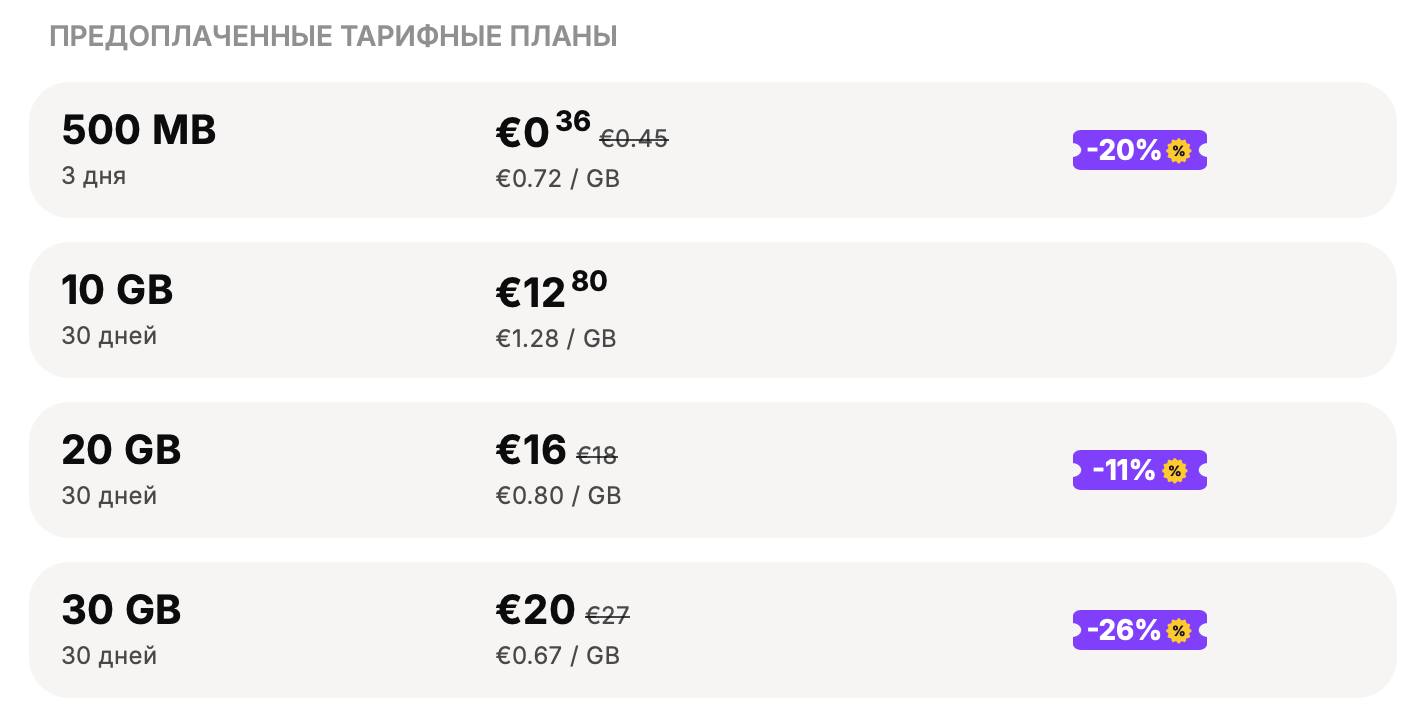Choose the 10 GB 30-day plan

[117, 291]
